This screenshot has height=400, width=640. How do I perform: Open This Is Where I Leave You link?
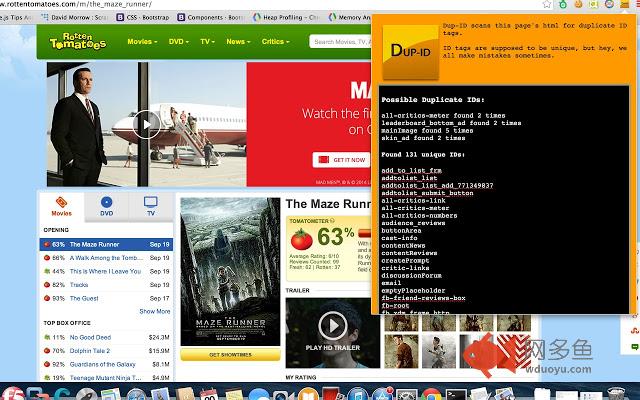pos(105,271)
